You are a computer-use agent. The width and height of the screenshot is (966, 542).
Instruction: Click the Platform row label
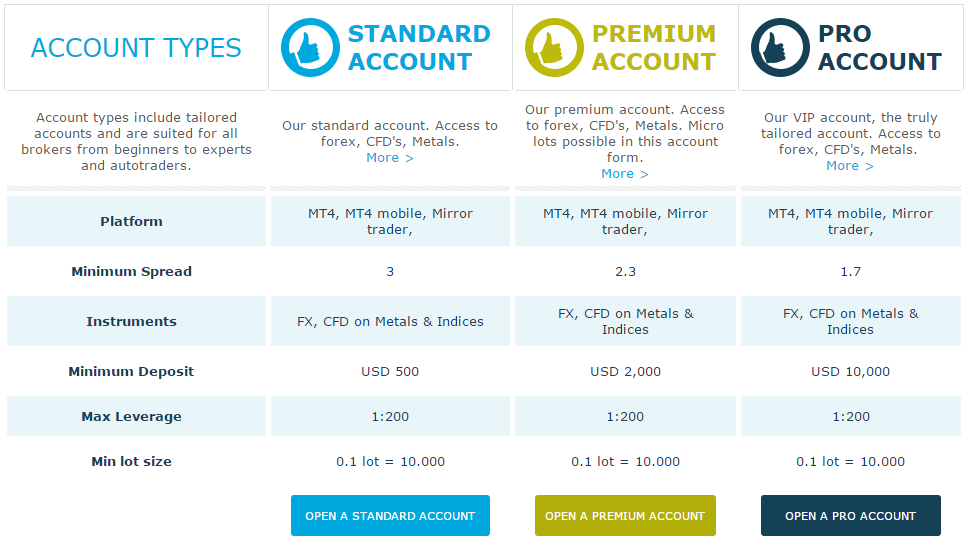131,221
